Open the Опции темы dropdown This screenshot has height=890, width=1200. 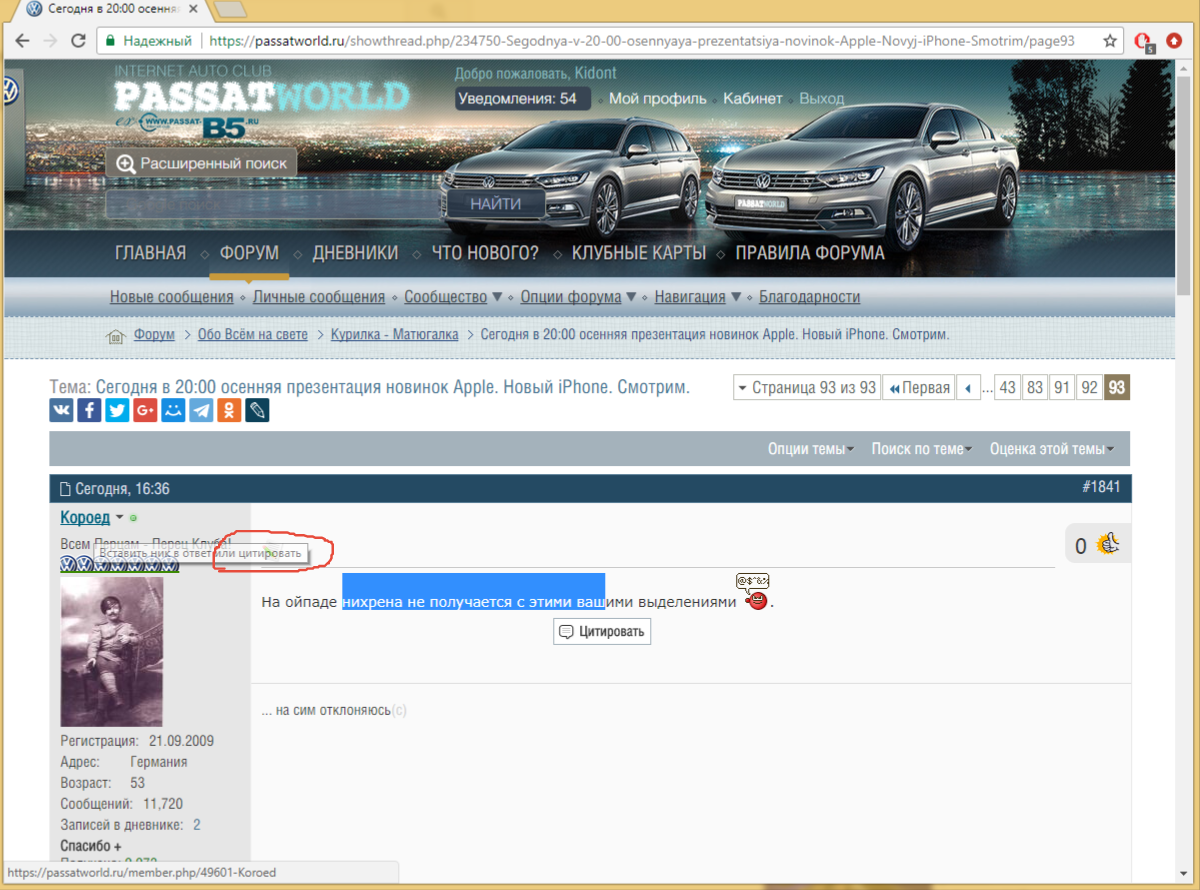(x=811, y=449)
